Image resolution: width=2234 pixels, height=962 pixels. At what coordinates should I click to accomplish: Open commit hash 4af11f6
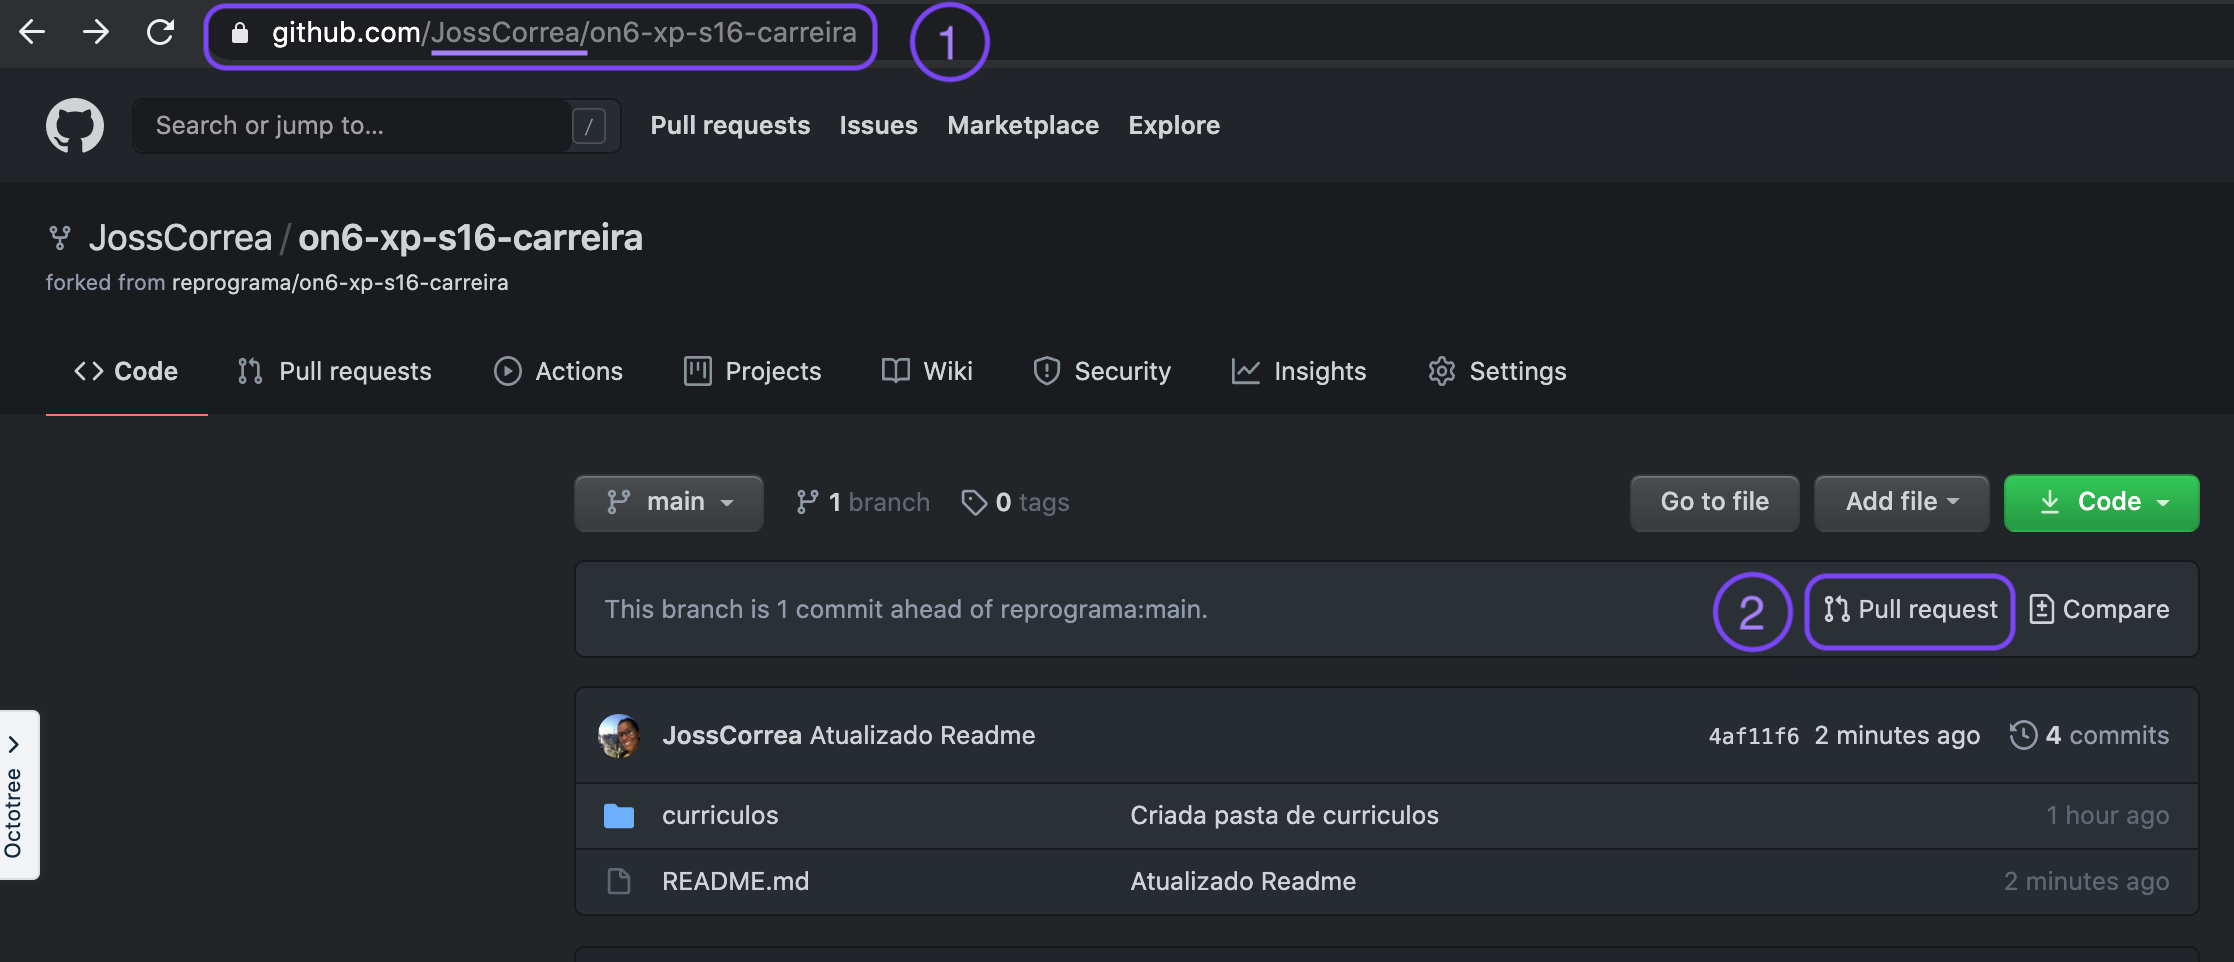[1753, 737]
